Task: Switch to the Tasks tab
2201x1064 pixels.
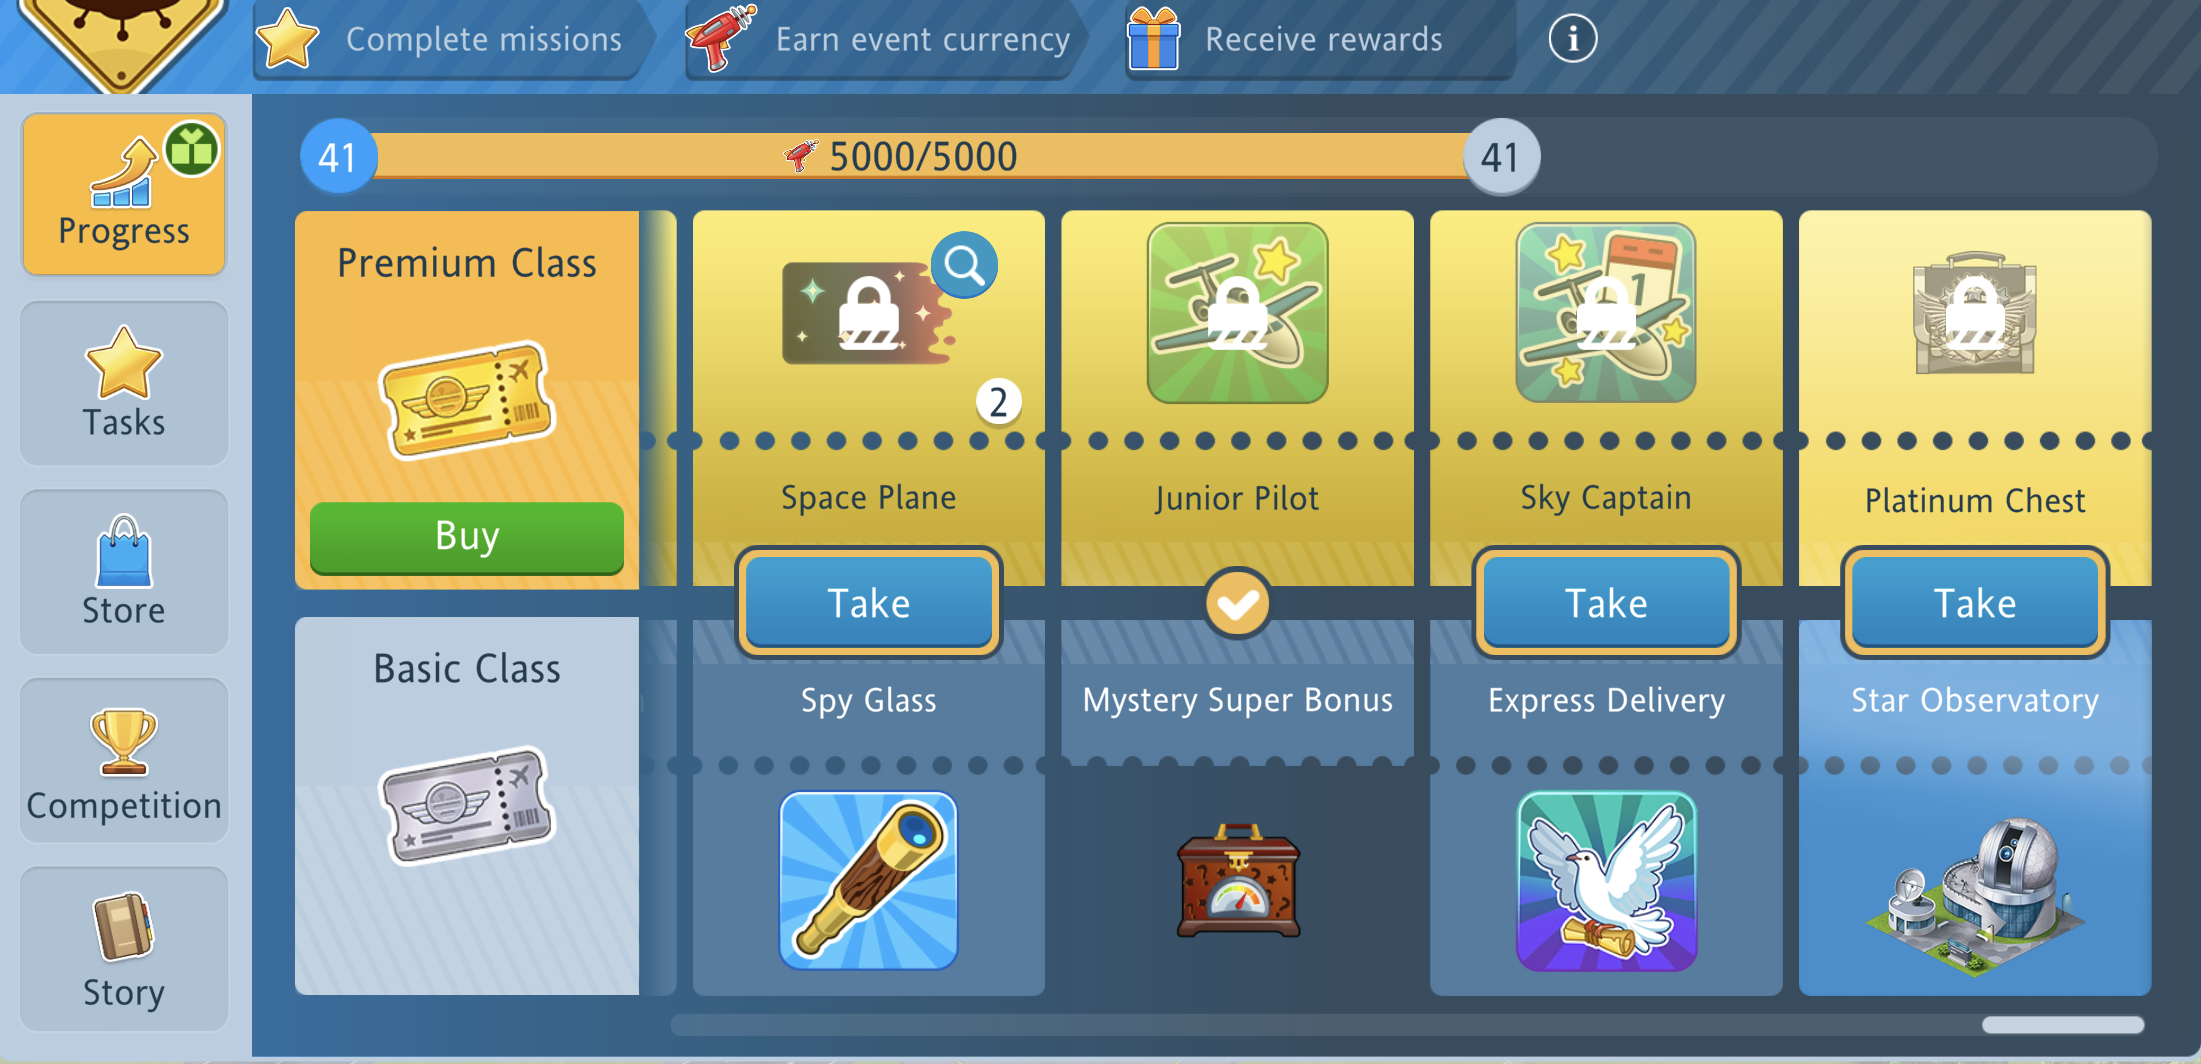Action: pos(124,383)
